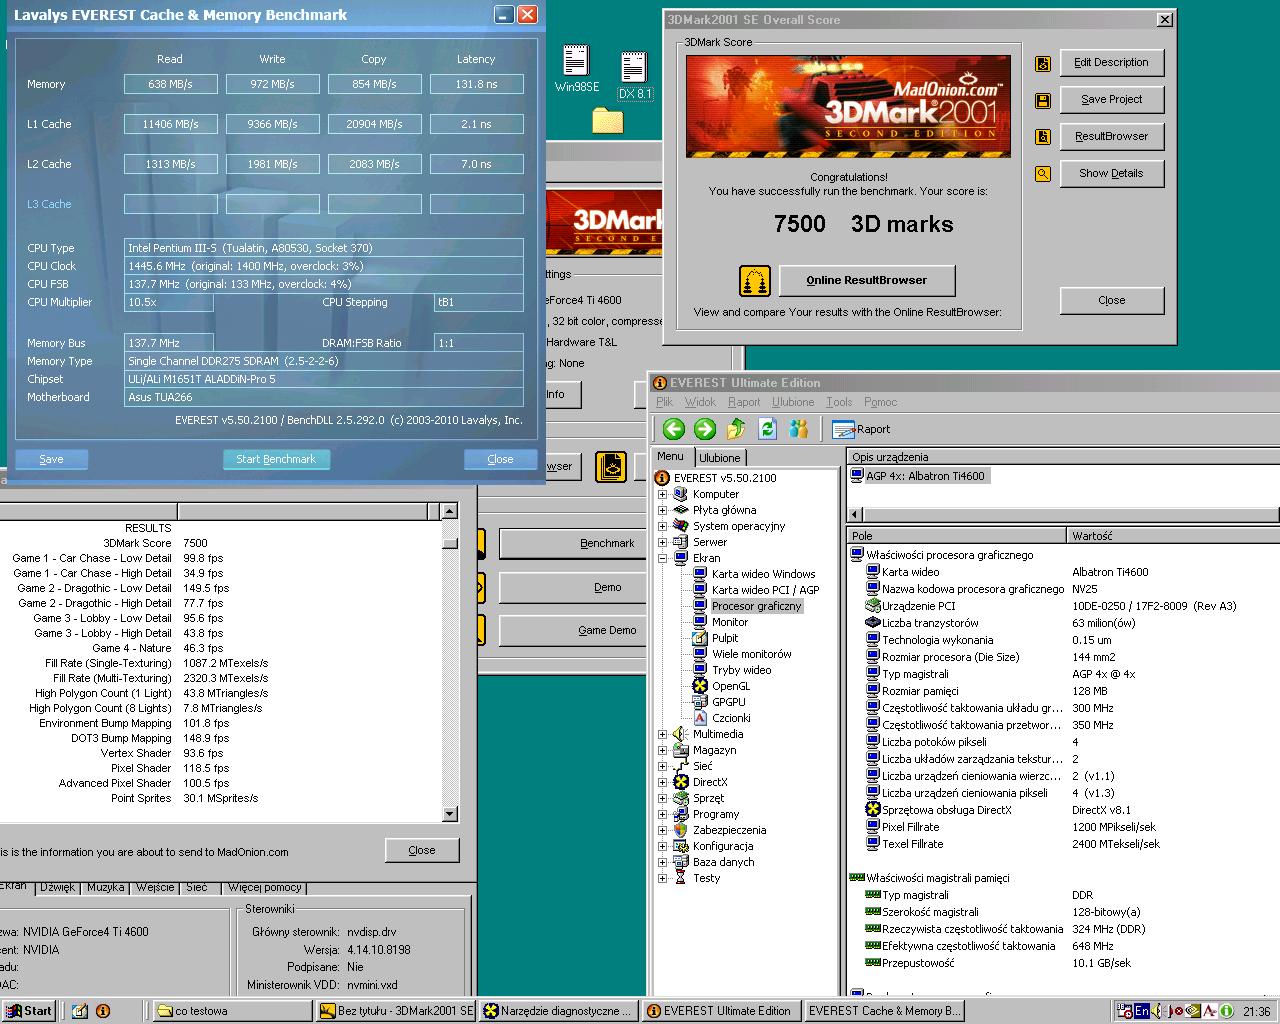Open the Tools menu in EVEREST
The height and width of the screenshot is (1024, 1280).
point(839,402)
